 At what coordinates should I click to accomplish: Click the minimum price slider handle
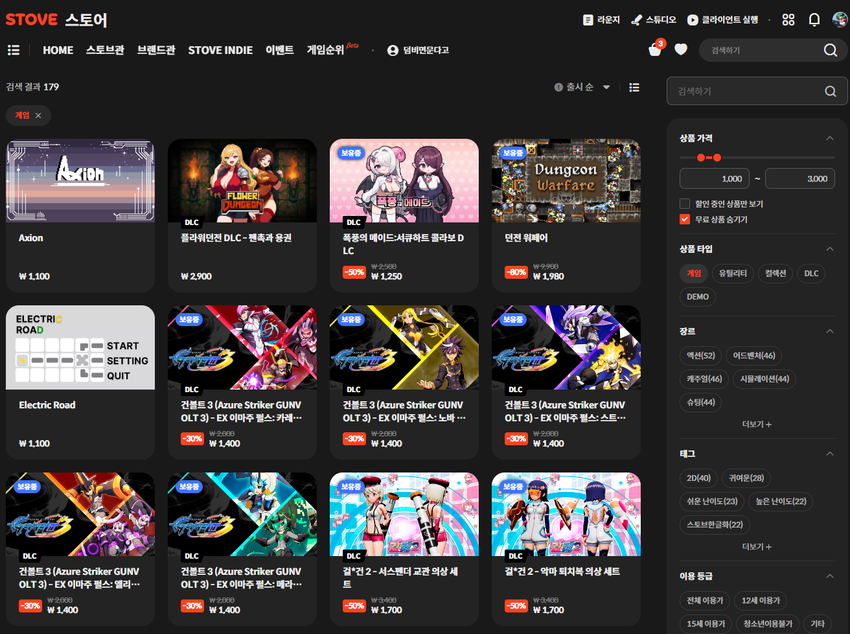pyautogui.click(x=701, y=158)
